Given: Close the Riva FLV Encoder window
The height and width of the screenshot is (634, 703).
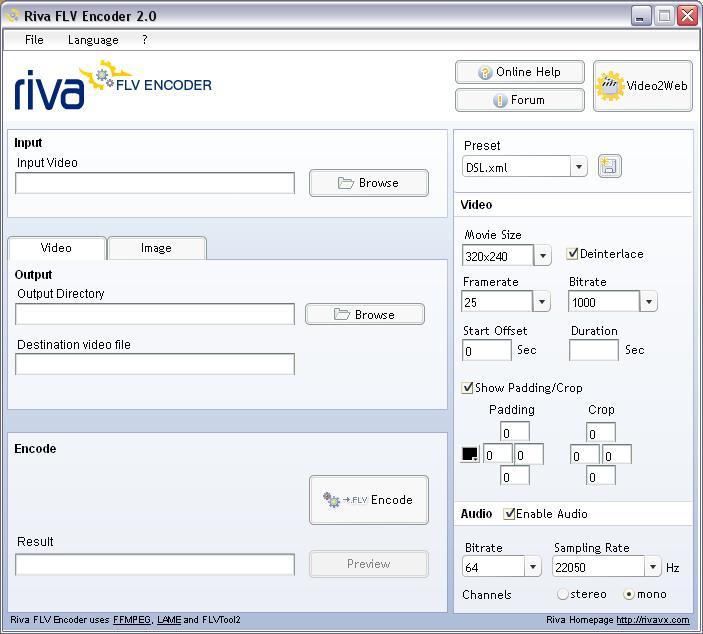Looking at the screenshot, I should (x=687, y=16).
